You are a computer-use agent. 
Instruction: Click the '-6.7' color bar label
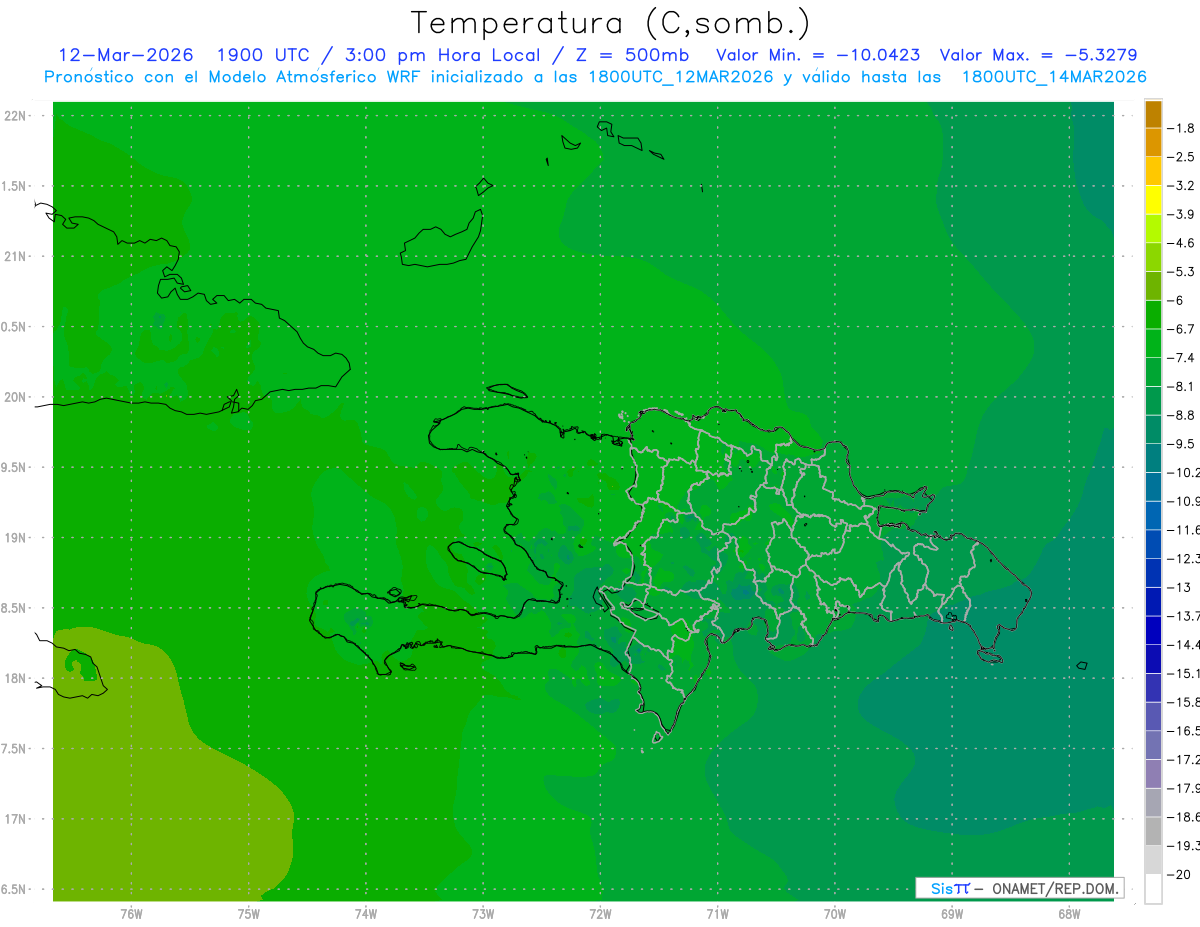1181,329
